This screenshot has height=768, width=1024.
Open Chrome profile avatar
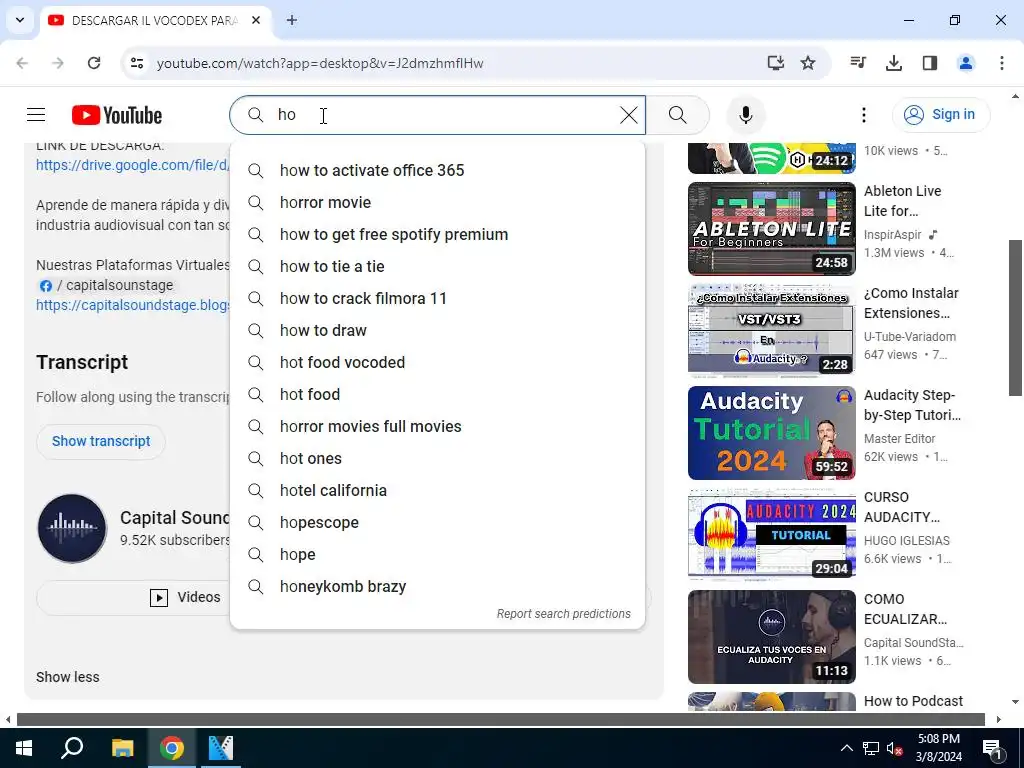[966, 63]
